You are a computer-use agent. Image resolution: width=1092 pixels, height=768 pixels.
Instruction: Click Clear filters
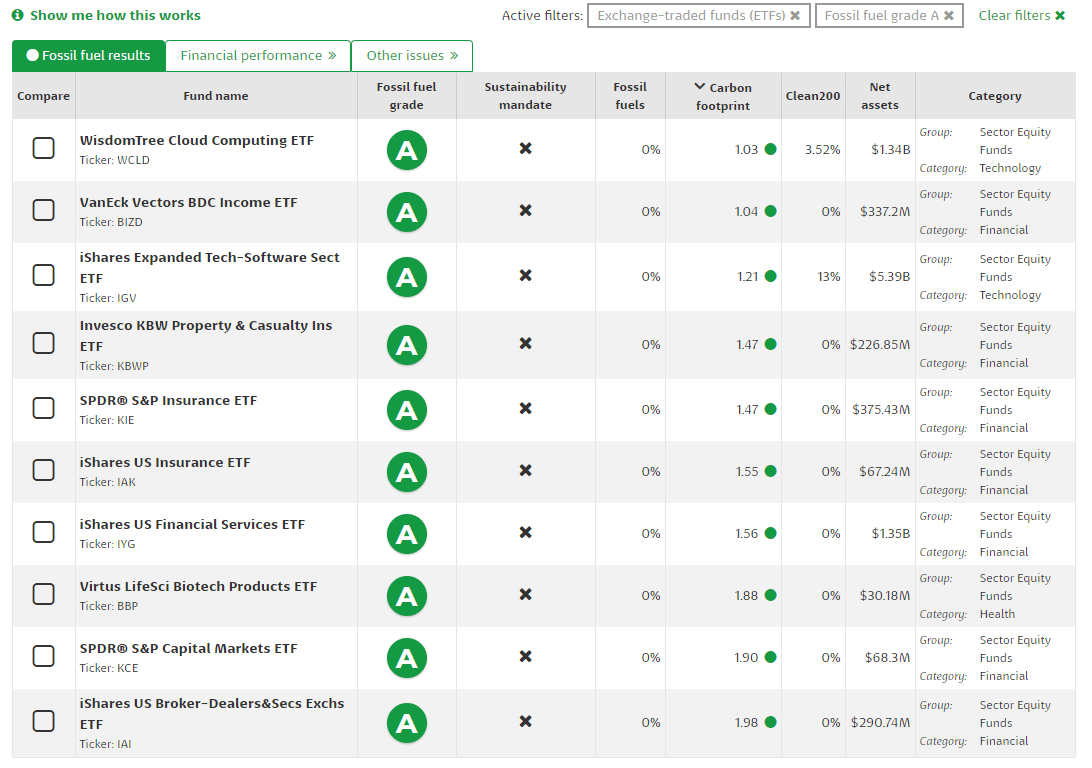pos(1021,16)
